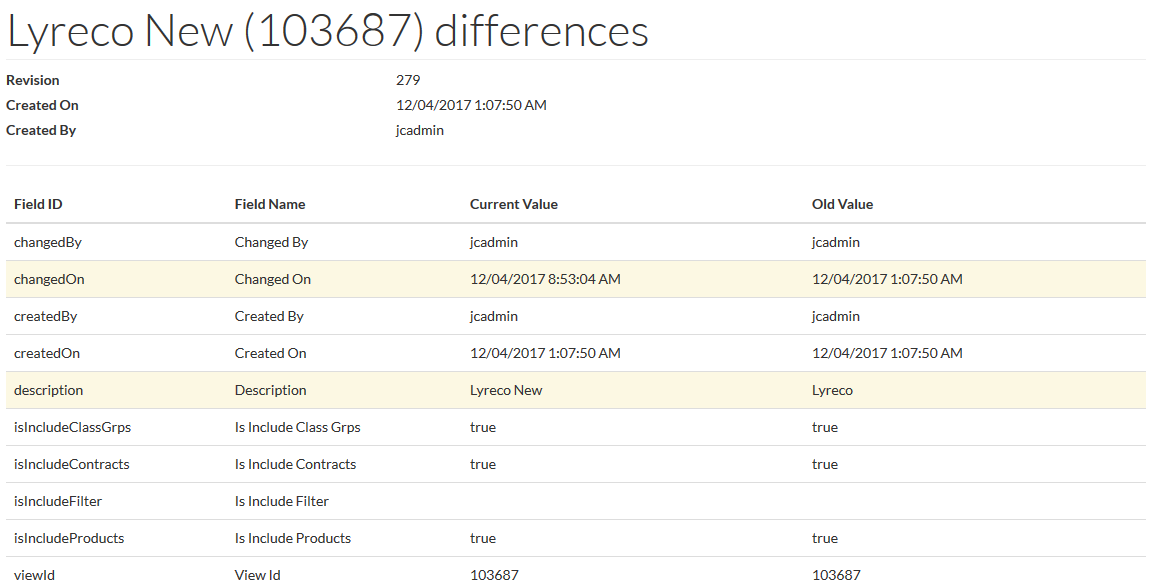Click the 'Field Name' column header
Image resolution: width=1152 pixels, height=588 pixels.
point(270,204)
